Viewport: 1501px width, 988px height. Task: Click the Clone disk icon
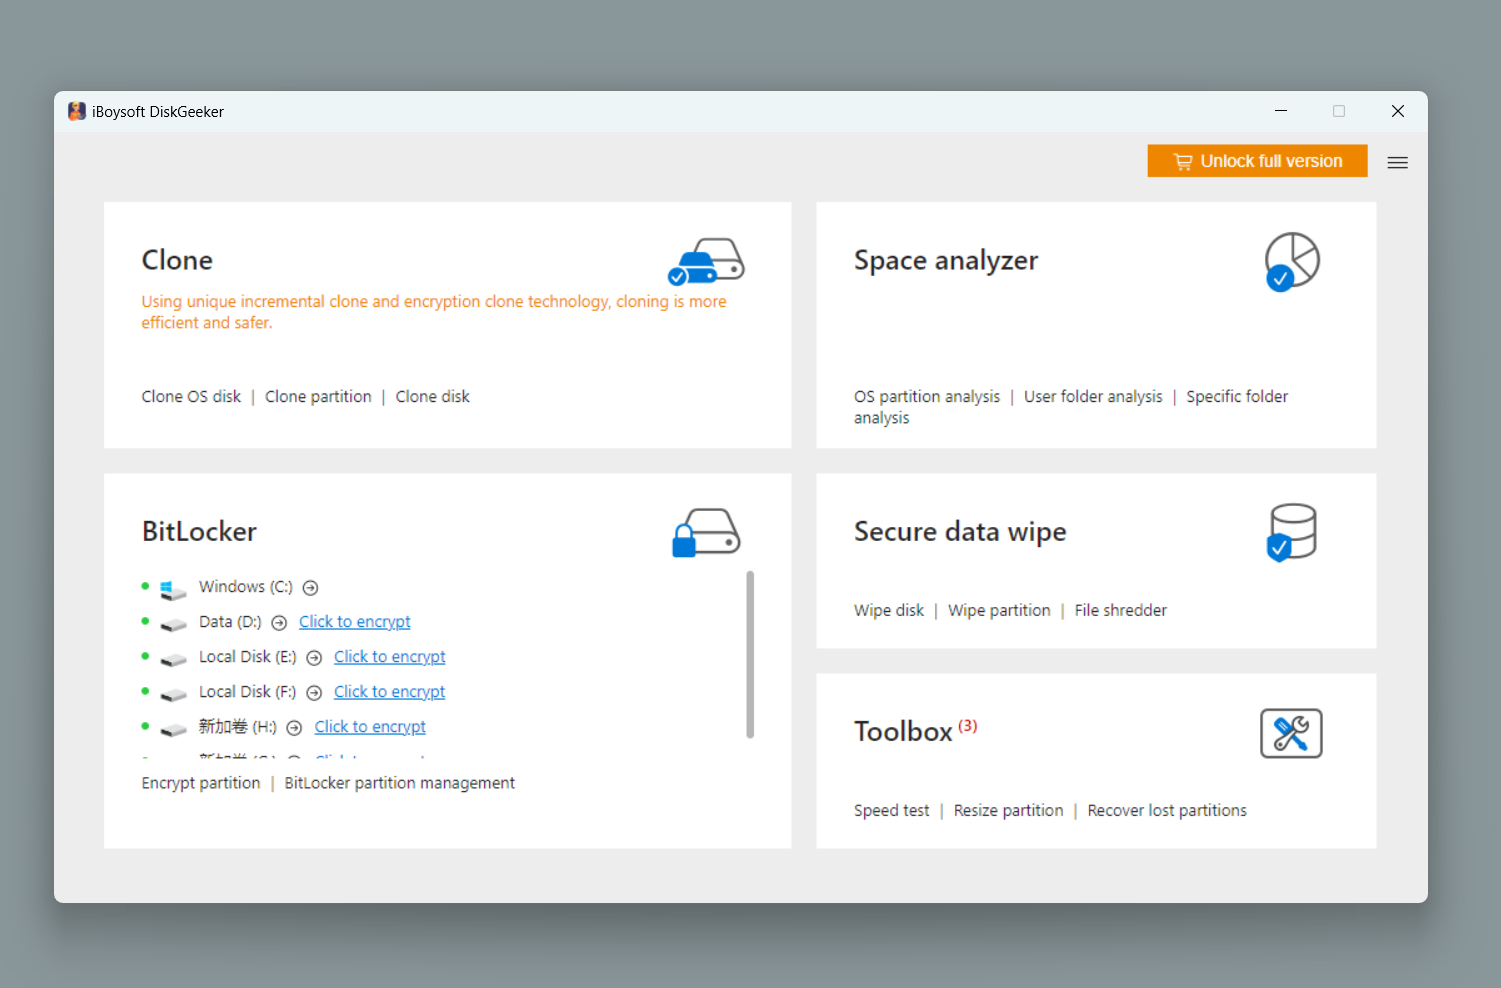(x=706, y=262)
